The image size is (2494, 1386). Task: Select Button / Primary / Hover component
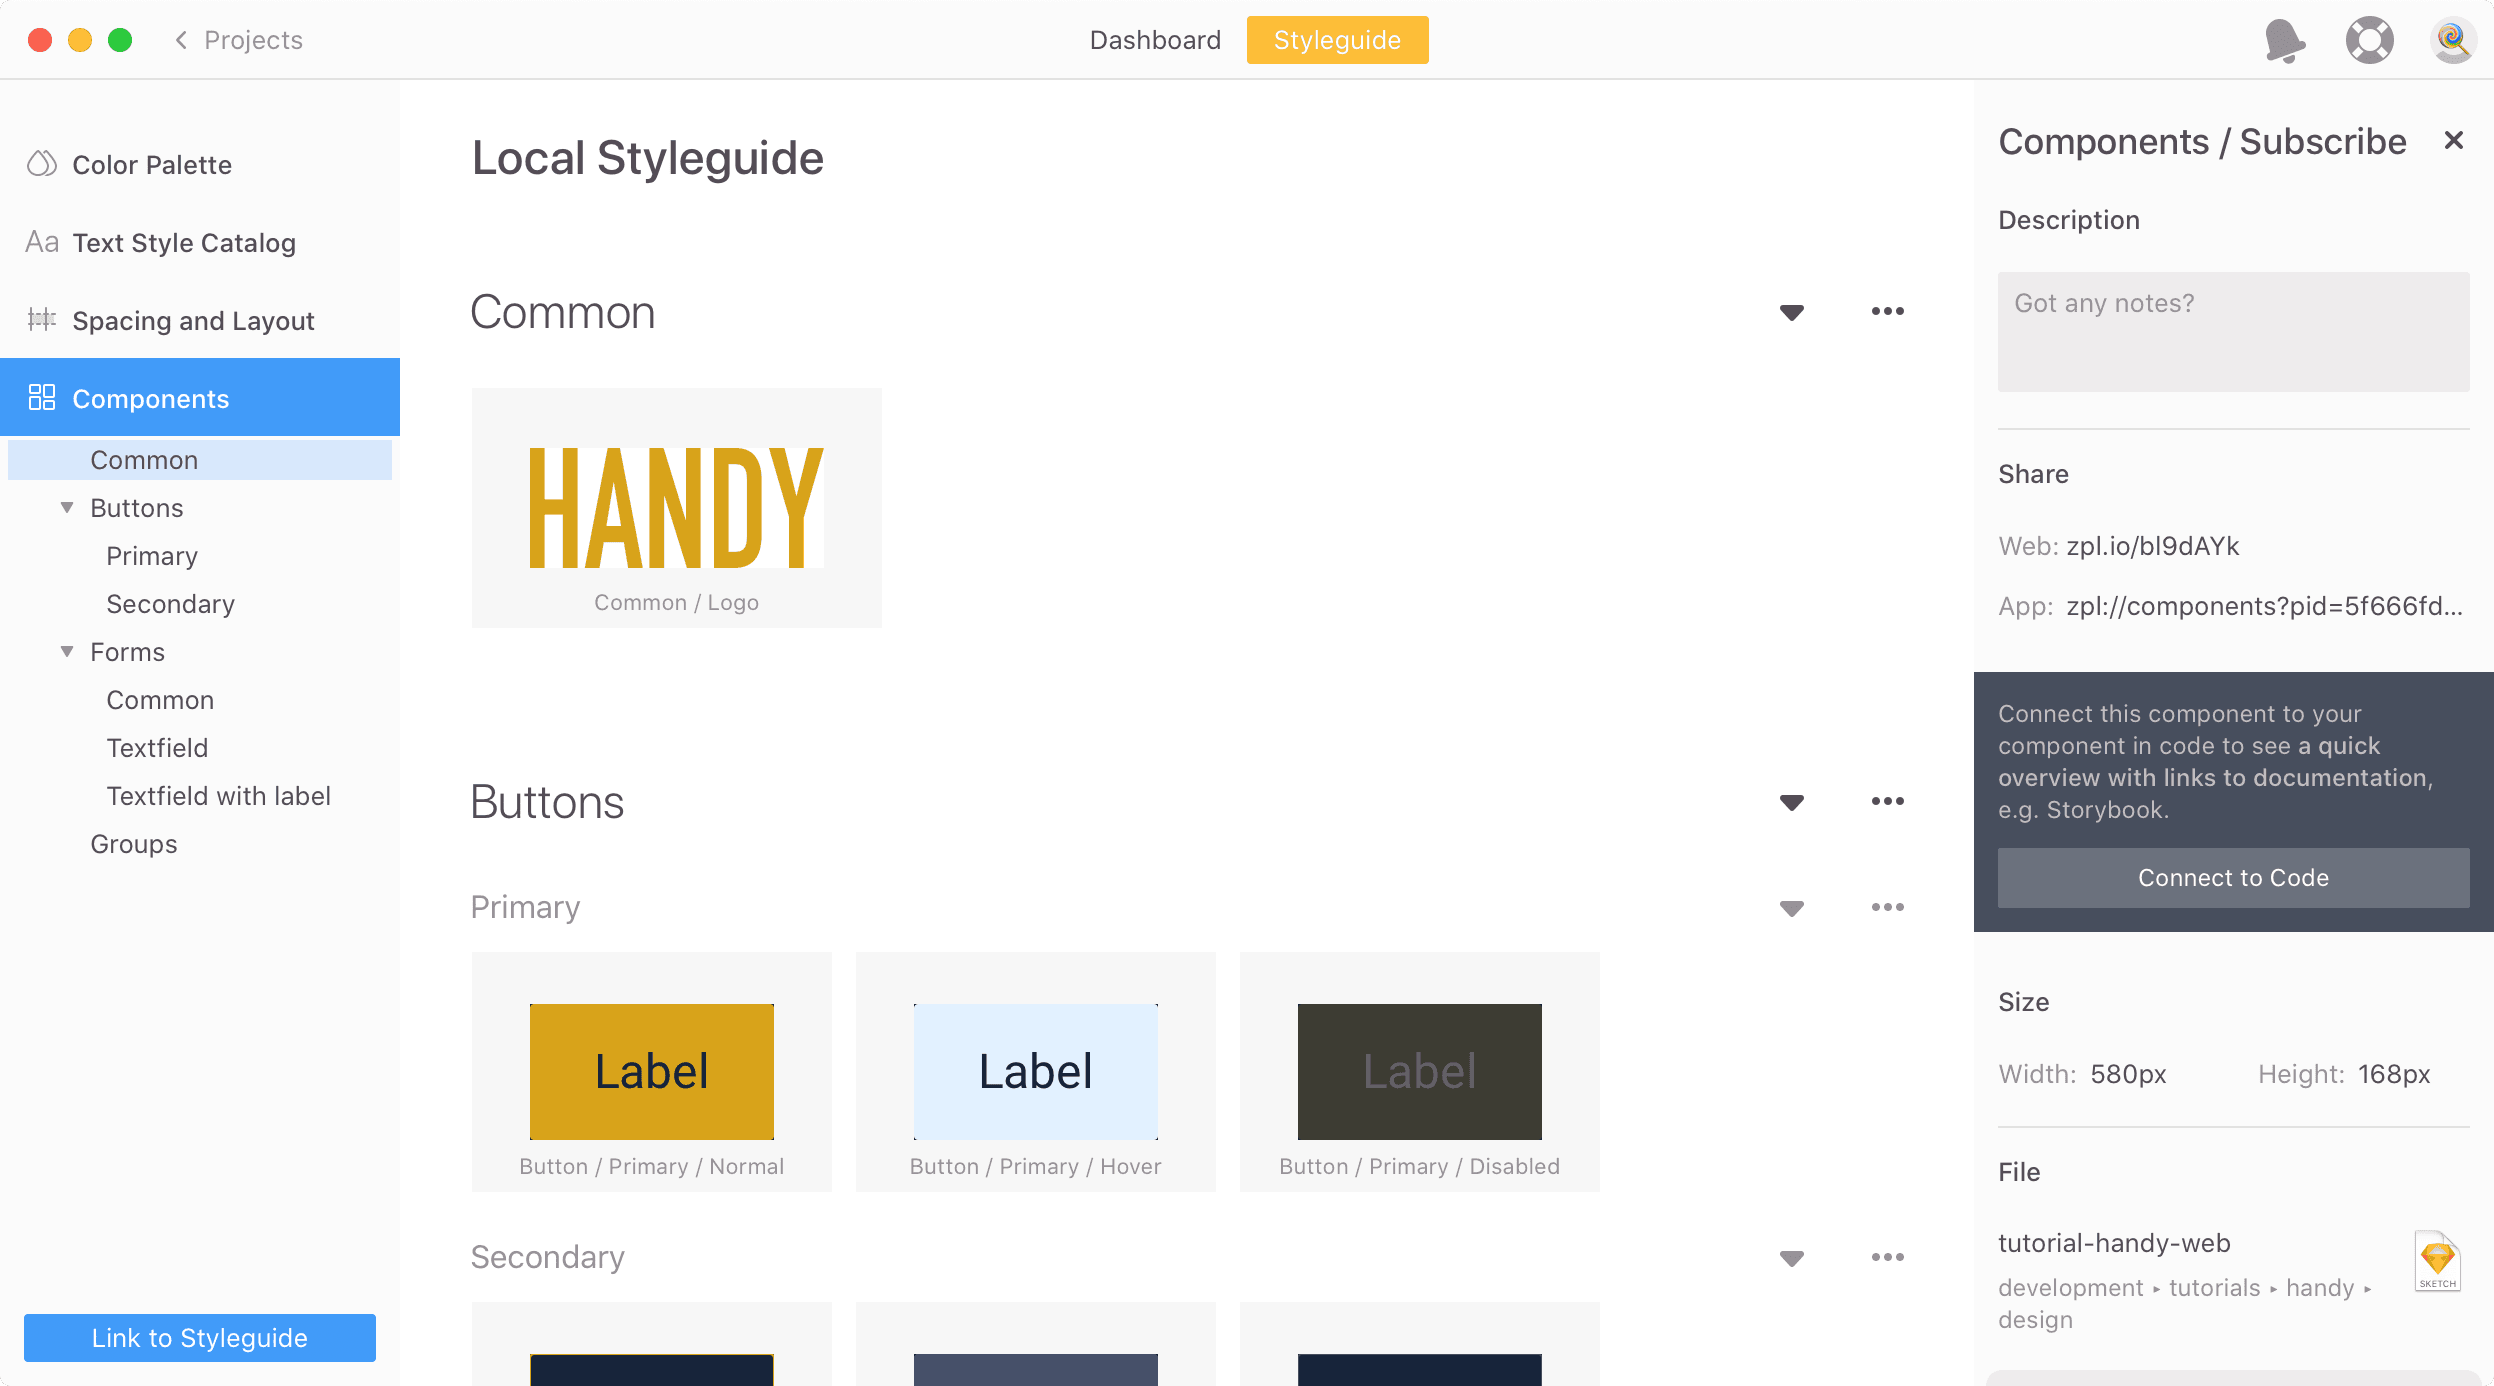[1036, 1072]
